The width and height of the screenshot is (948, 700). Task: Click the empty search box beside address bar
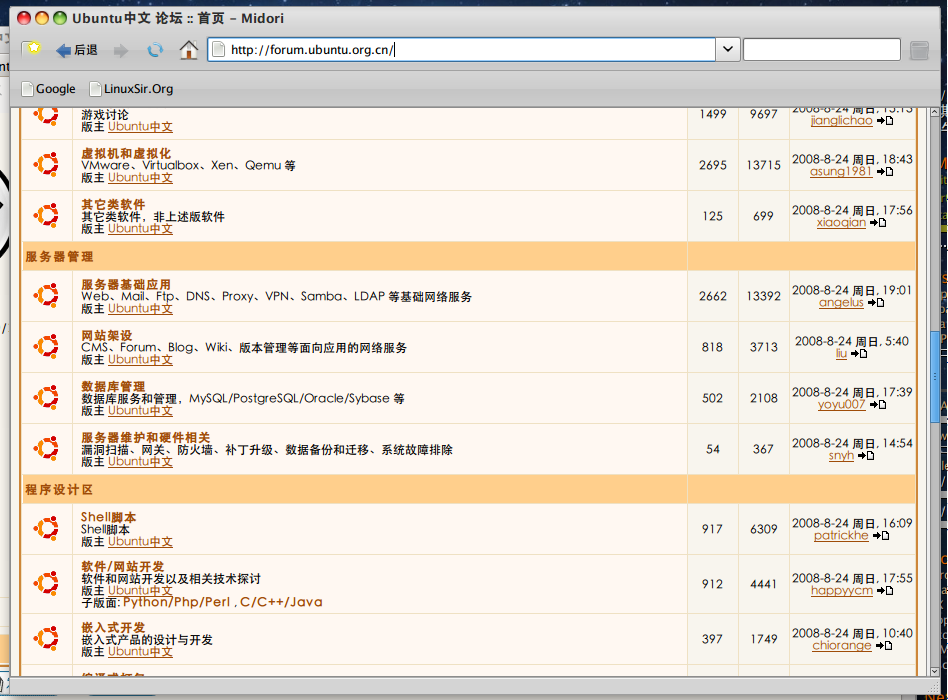coord(822,50)
